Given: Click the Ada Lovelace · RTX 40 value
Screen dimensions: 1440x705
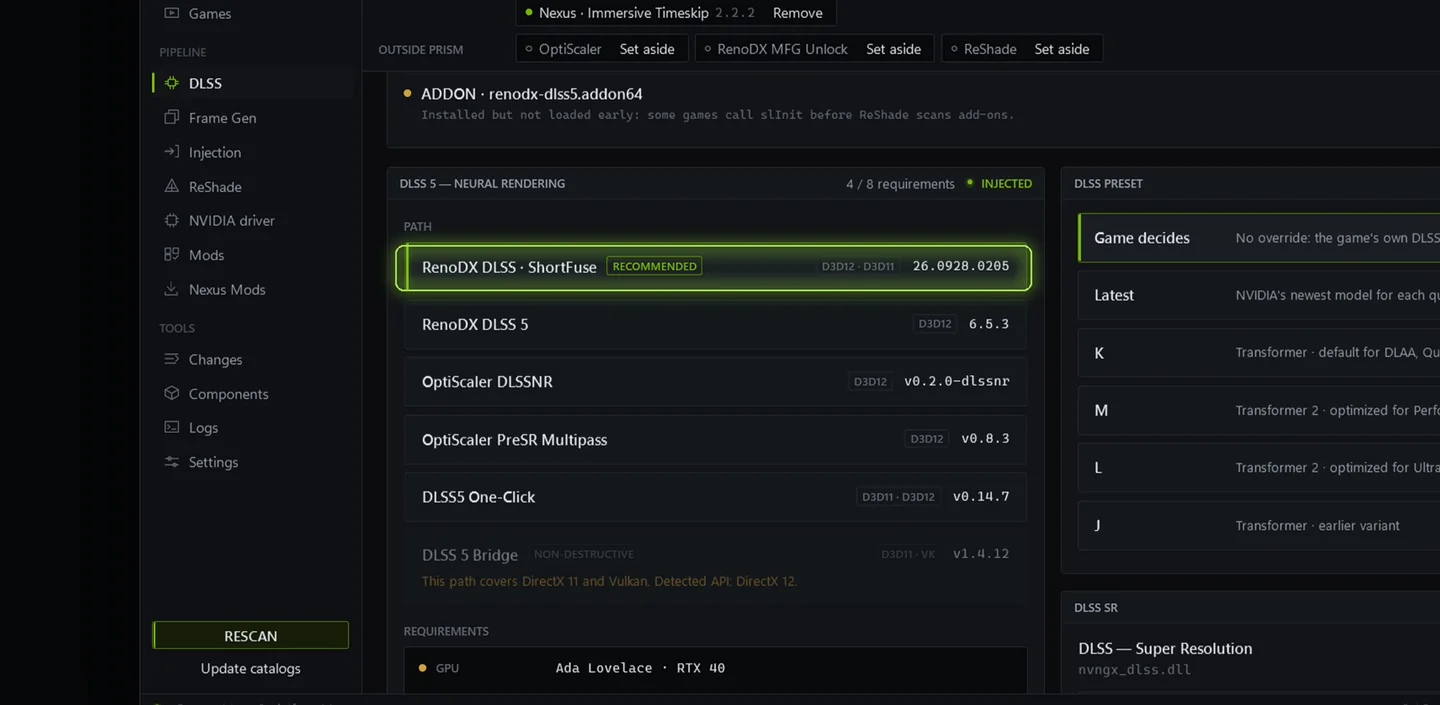Looking at the screenshot, I should click(x=640, y=668).
